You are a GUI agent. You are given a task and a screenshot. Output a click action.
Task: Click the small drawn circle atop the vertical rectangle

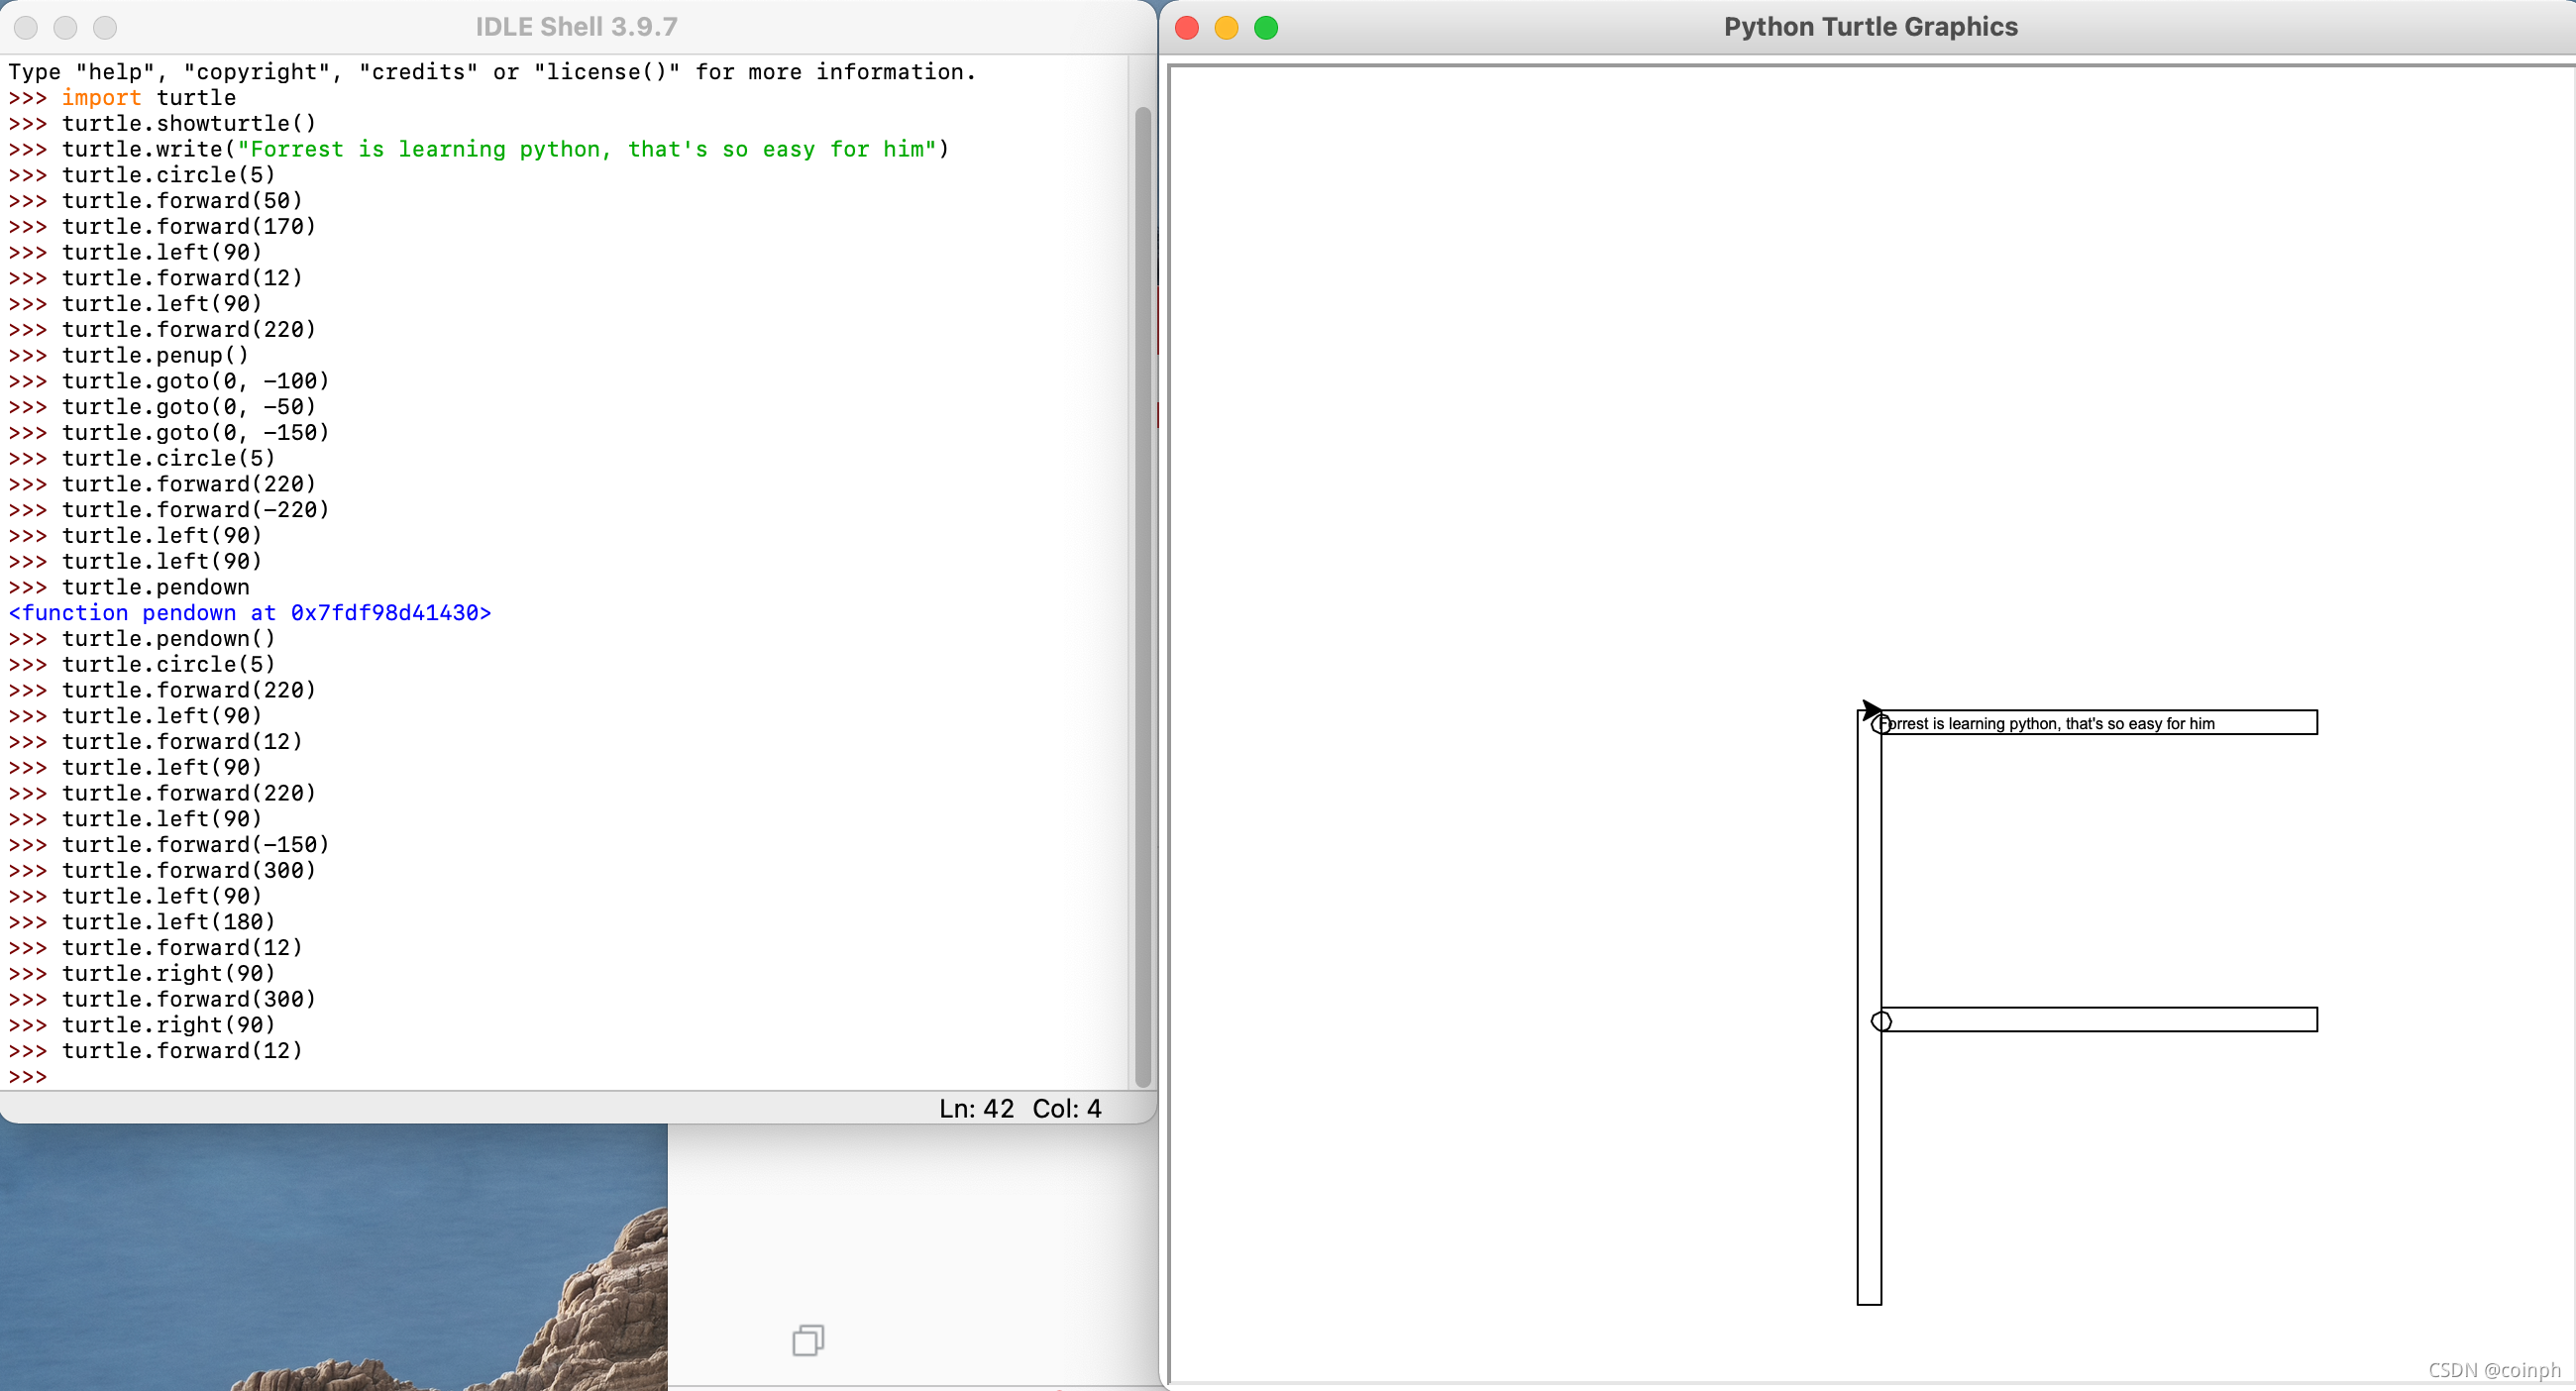pyautogui.click(x=1880, y=722)
